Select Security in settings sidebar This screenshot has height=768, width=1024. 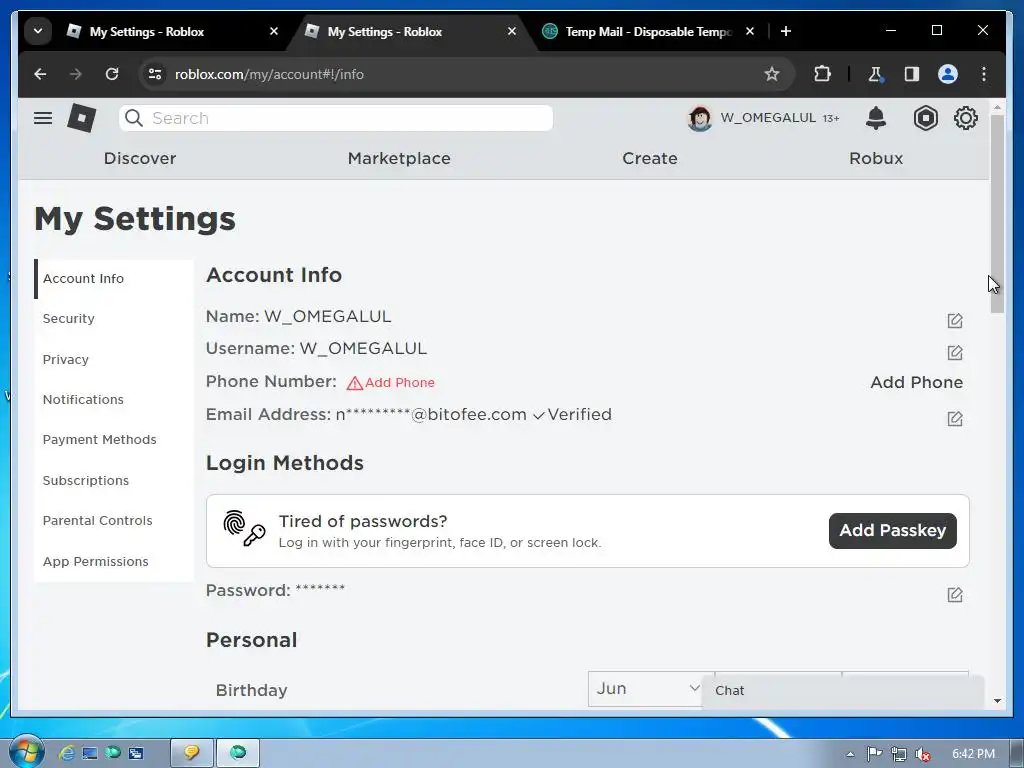pyautogui.click(x=114, y=319)
